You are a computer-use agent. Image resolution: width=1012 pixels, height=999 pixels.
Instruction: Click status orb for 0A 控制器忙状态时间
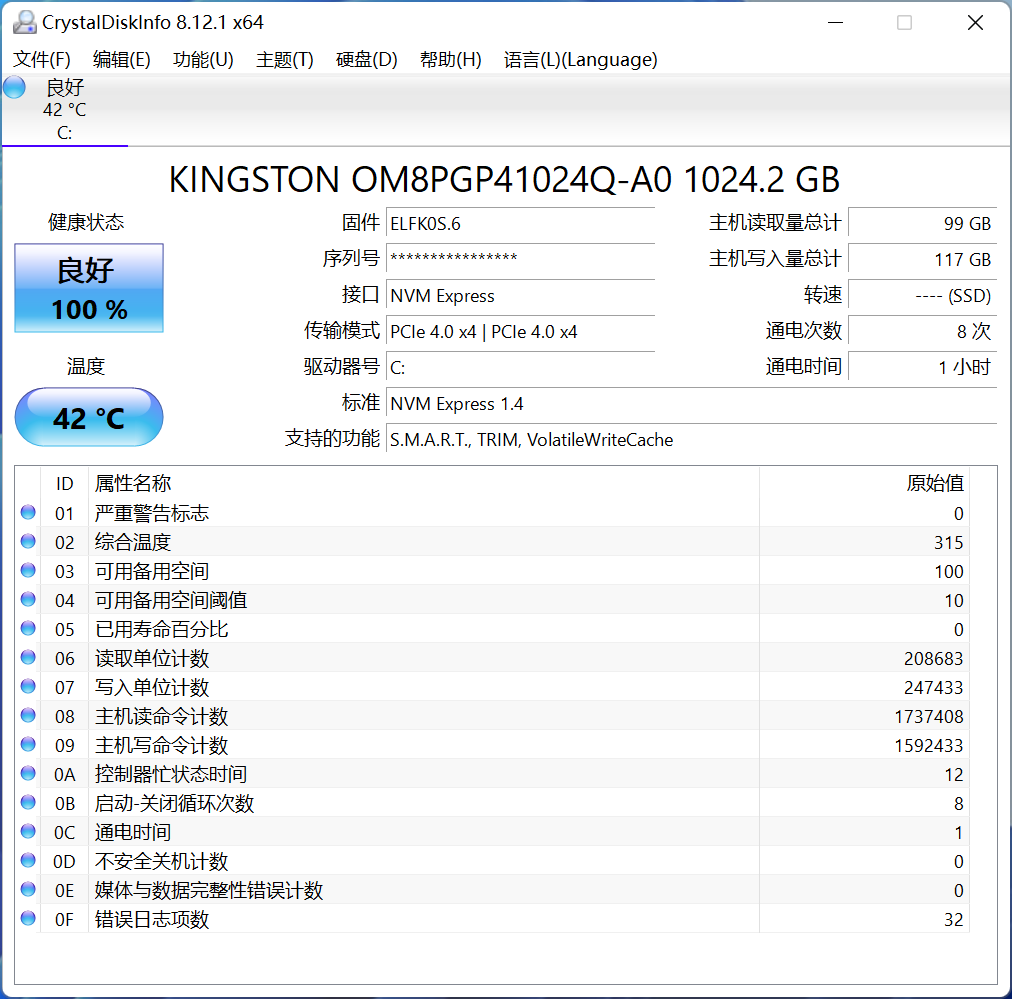[28, 774]
